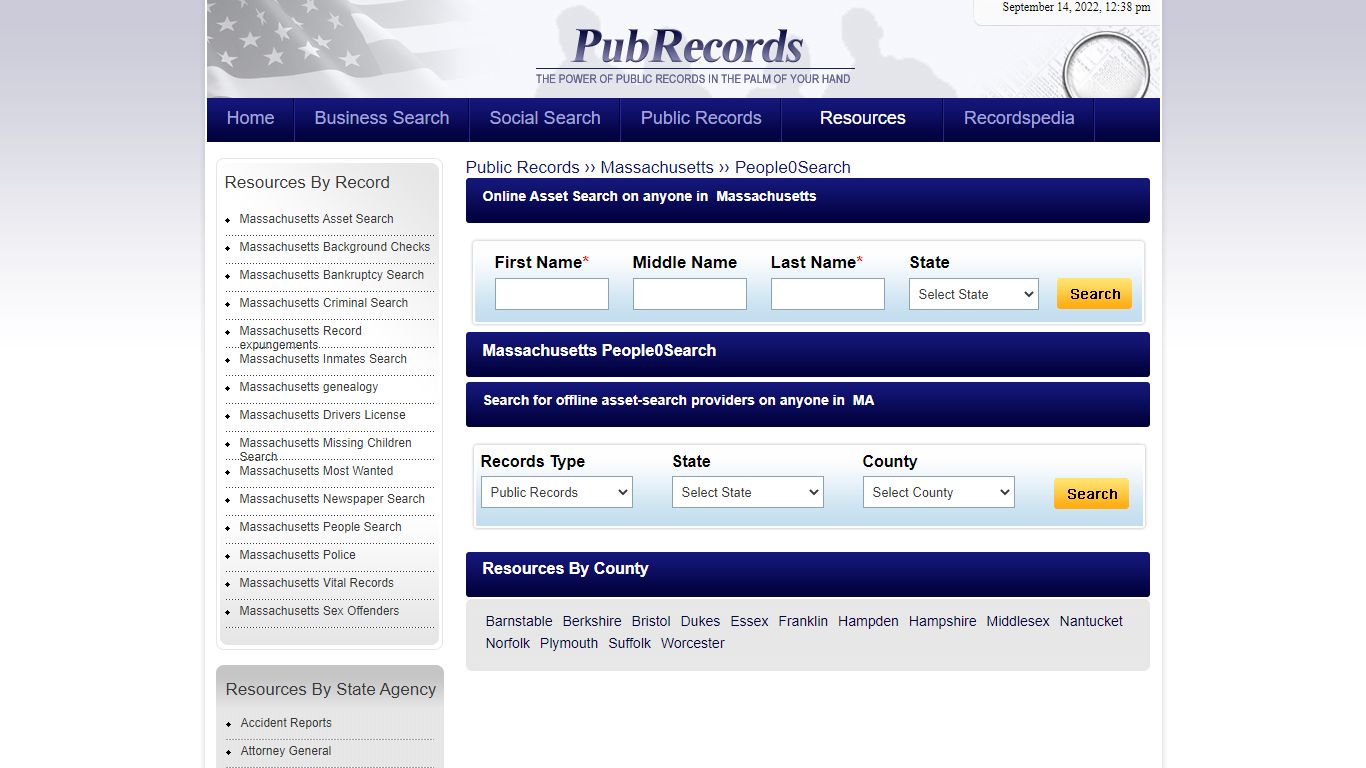Screen dimensions: 1366x768
Task: Open Massachusetts Record expungements link
Action: coord(301,337)
